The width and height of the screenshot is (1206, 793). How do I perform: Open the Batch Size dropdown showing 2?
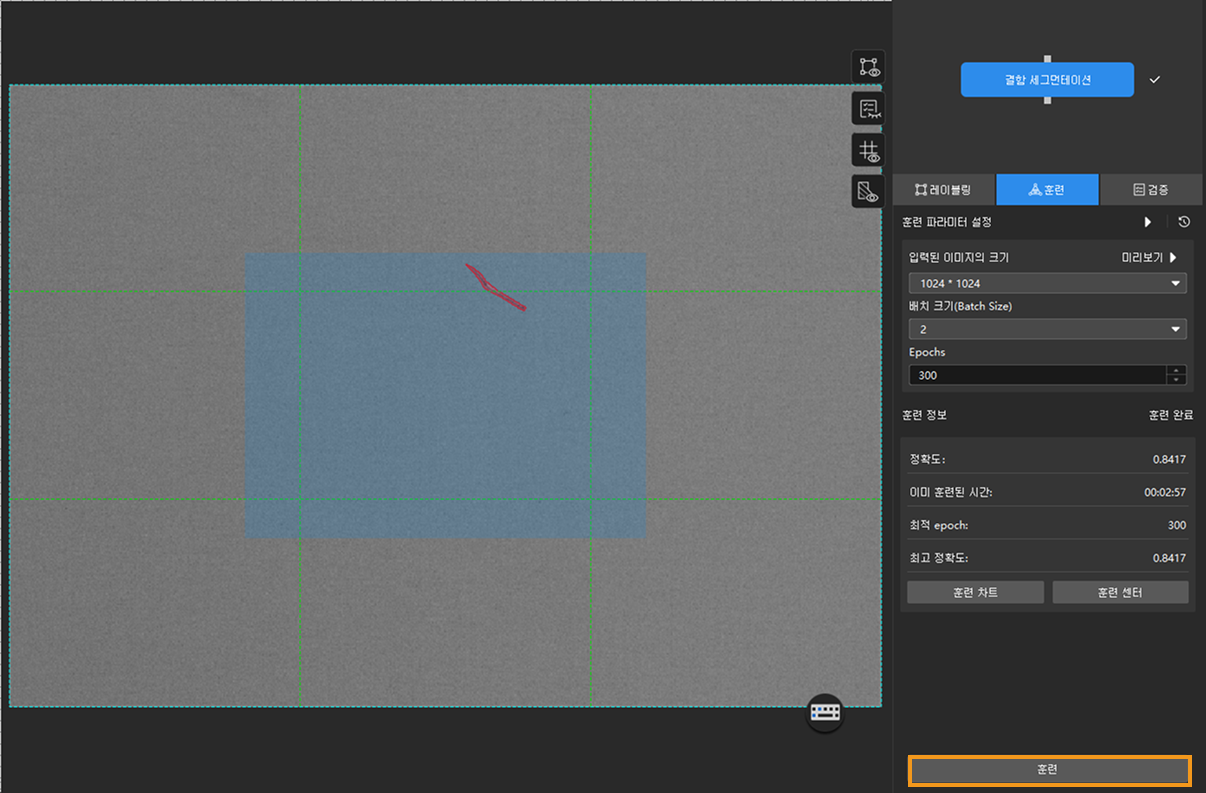1047,329
